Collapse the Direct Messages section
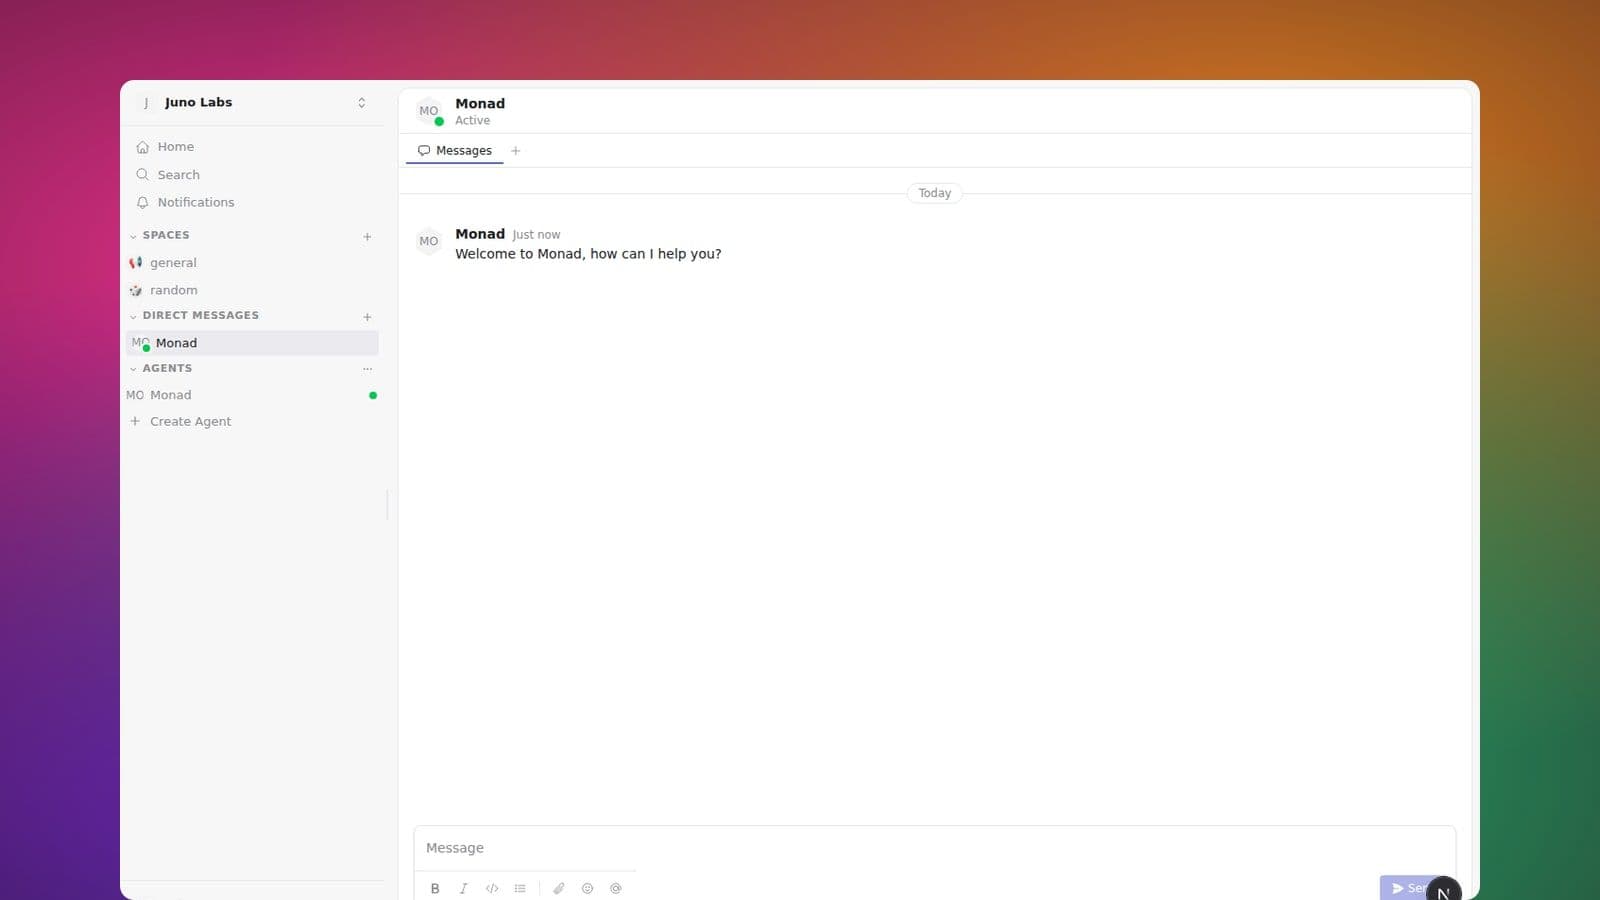This screenshot has height=900, width=1600. tap(133, 316)
